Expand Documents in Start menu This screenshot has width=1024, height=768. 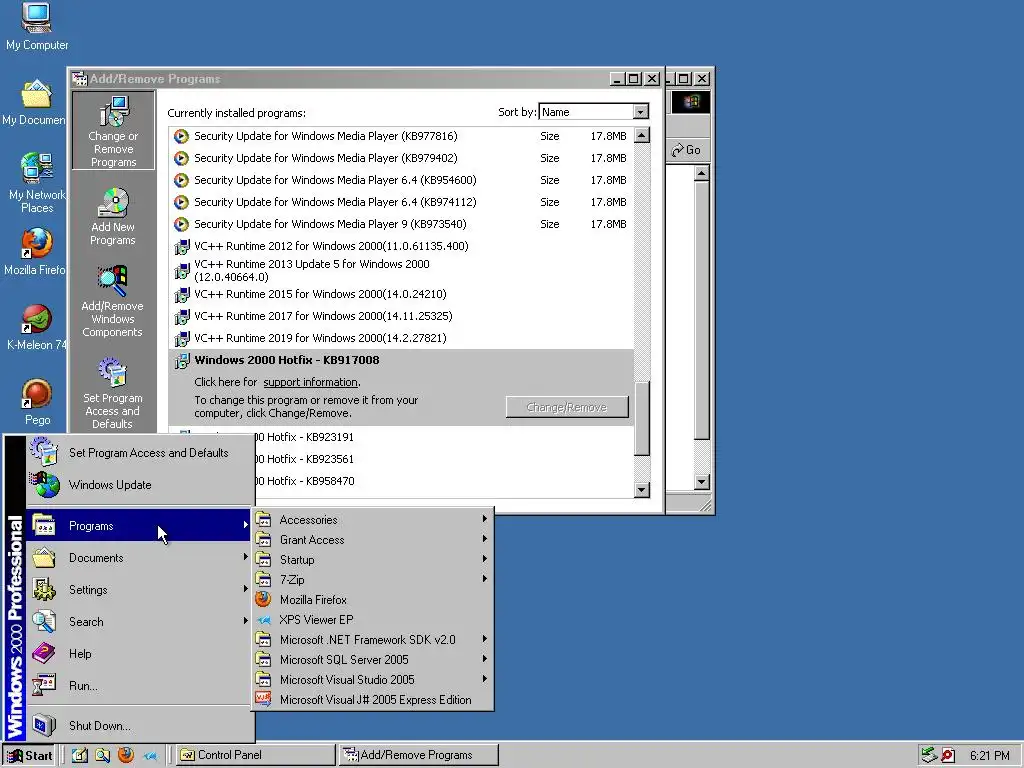click(139, 558)
